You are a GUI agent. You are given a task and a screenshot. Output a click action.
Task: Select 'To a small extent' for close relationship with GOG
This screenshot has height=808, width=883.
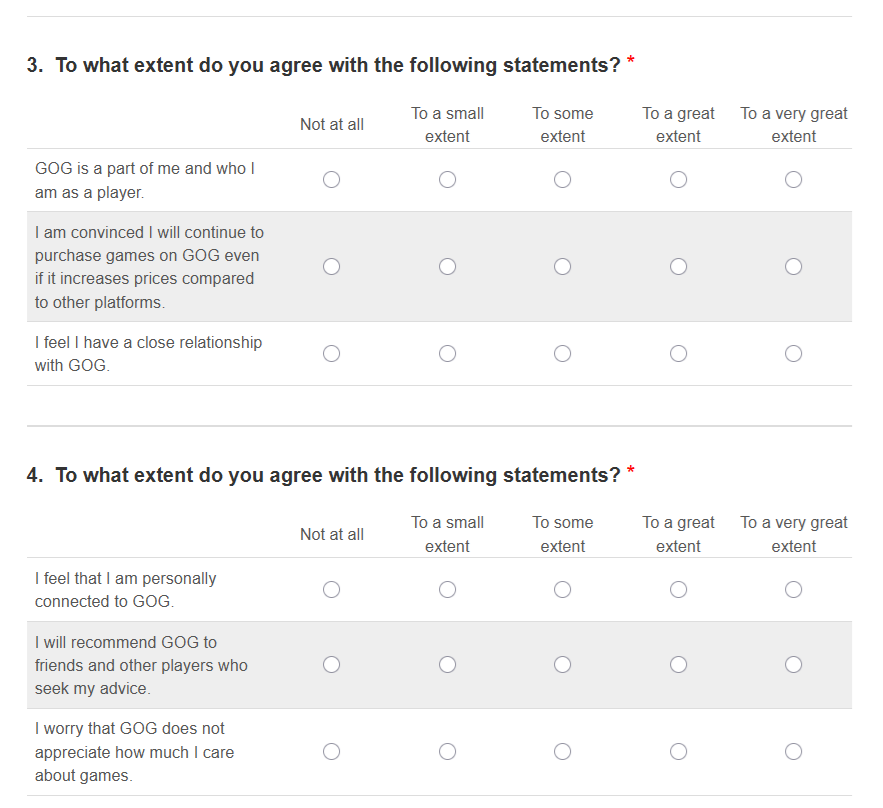click(x=447, y=354)
